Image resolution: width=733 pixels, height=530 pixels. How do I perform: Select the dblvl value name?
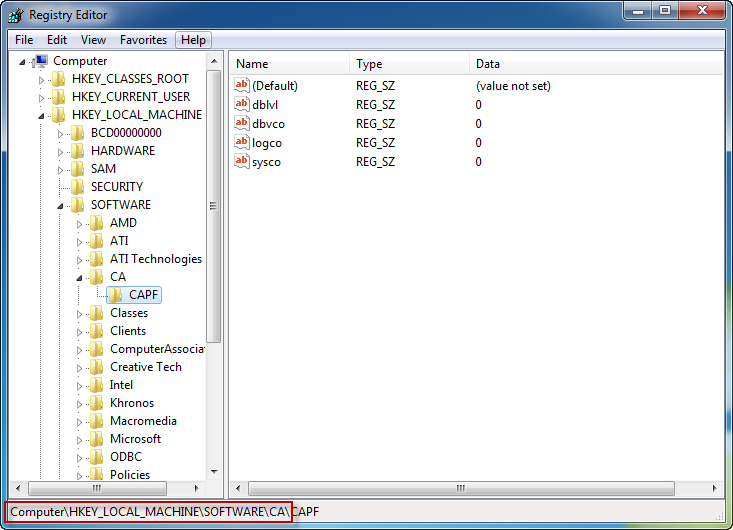pos(265,105)
